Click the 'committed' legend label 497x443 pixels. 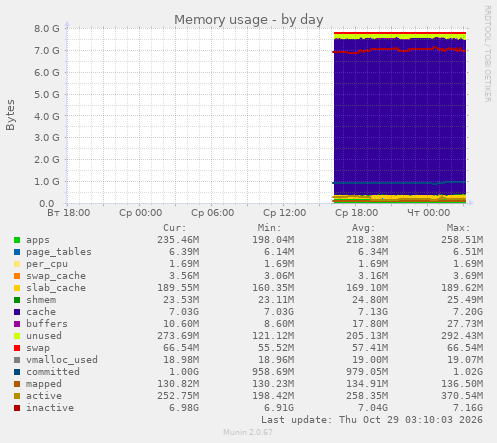pos(53,372)
